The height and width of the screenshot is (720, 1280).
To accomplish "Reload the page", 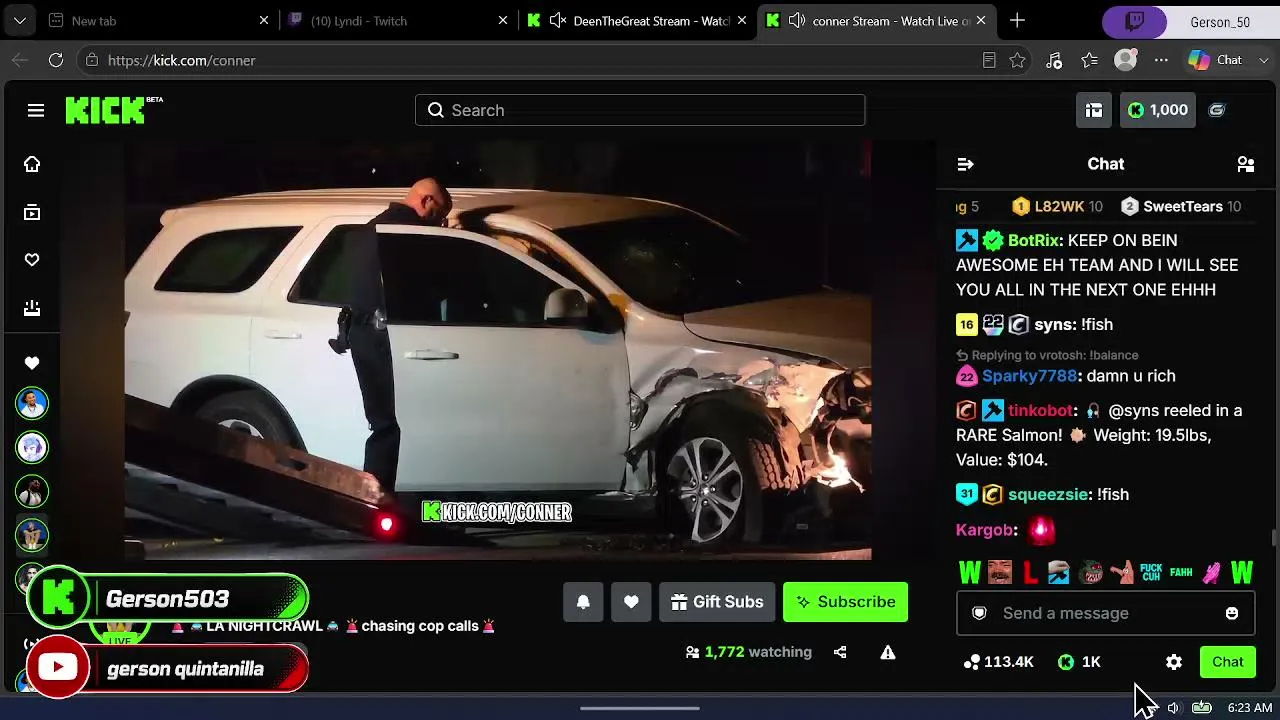I will click(x=56, y=60).
